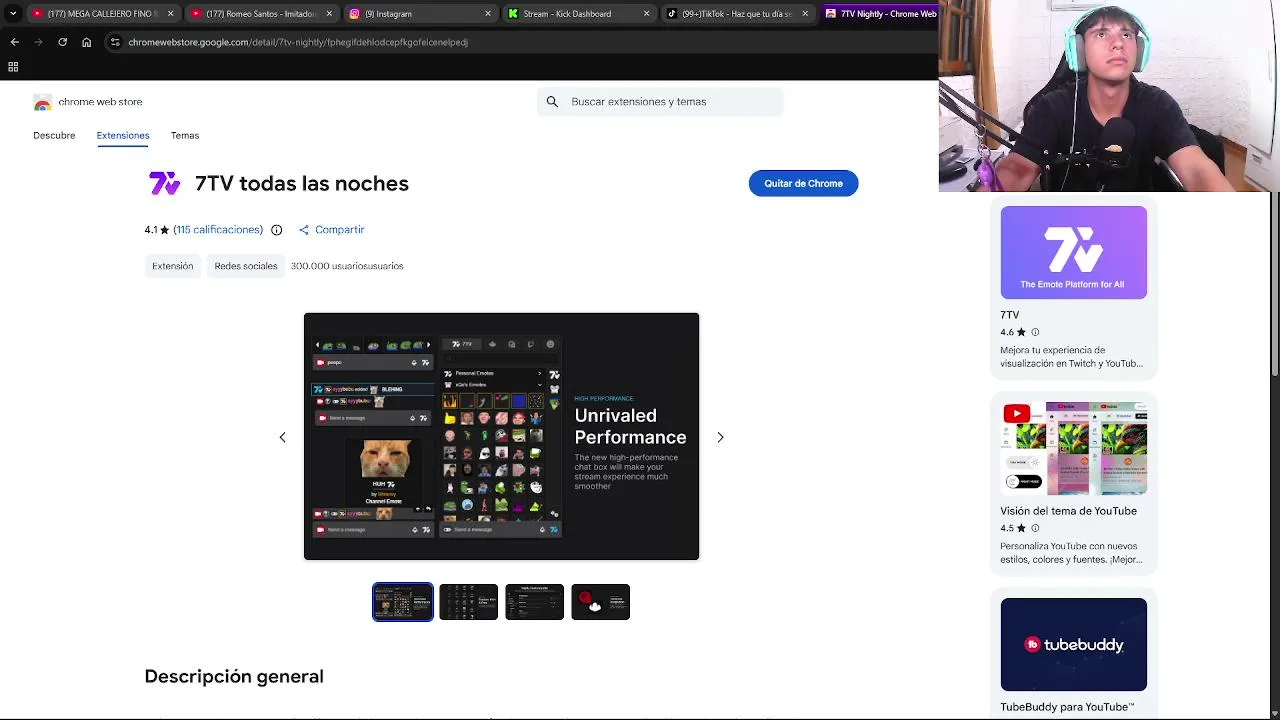Close the Kick Dashboard tab
The image size is (1280, 720).
646,14
